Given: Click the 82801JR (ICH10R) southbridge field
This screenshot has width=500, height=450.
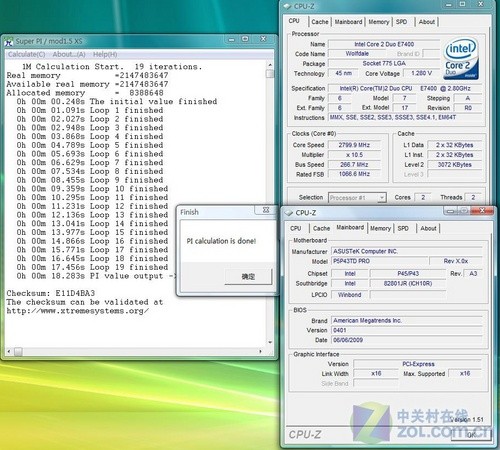Looking at the screenshot, I should coord(408,283).
